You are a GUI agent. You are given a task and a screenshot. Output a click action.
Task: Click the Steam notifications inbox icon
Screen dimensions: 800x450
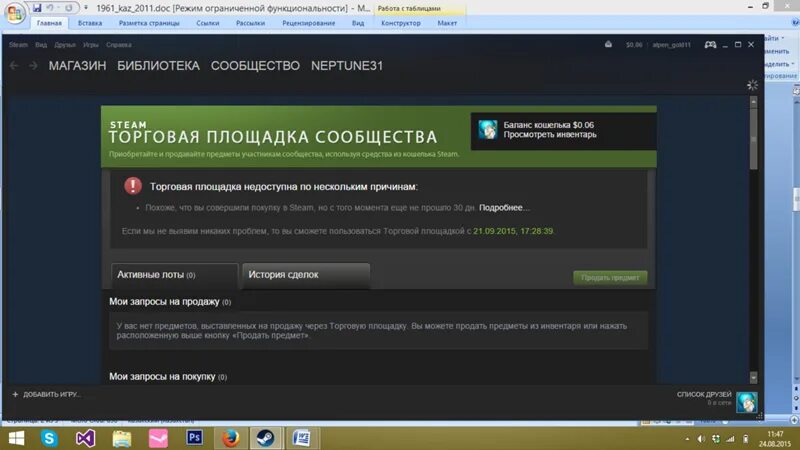point(608,44)
